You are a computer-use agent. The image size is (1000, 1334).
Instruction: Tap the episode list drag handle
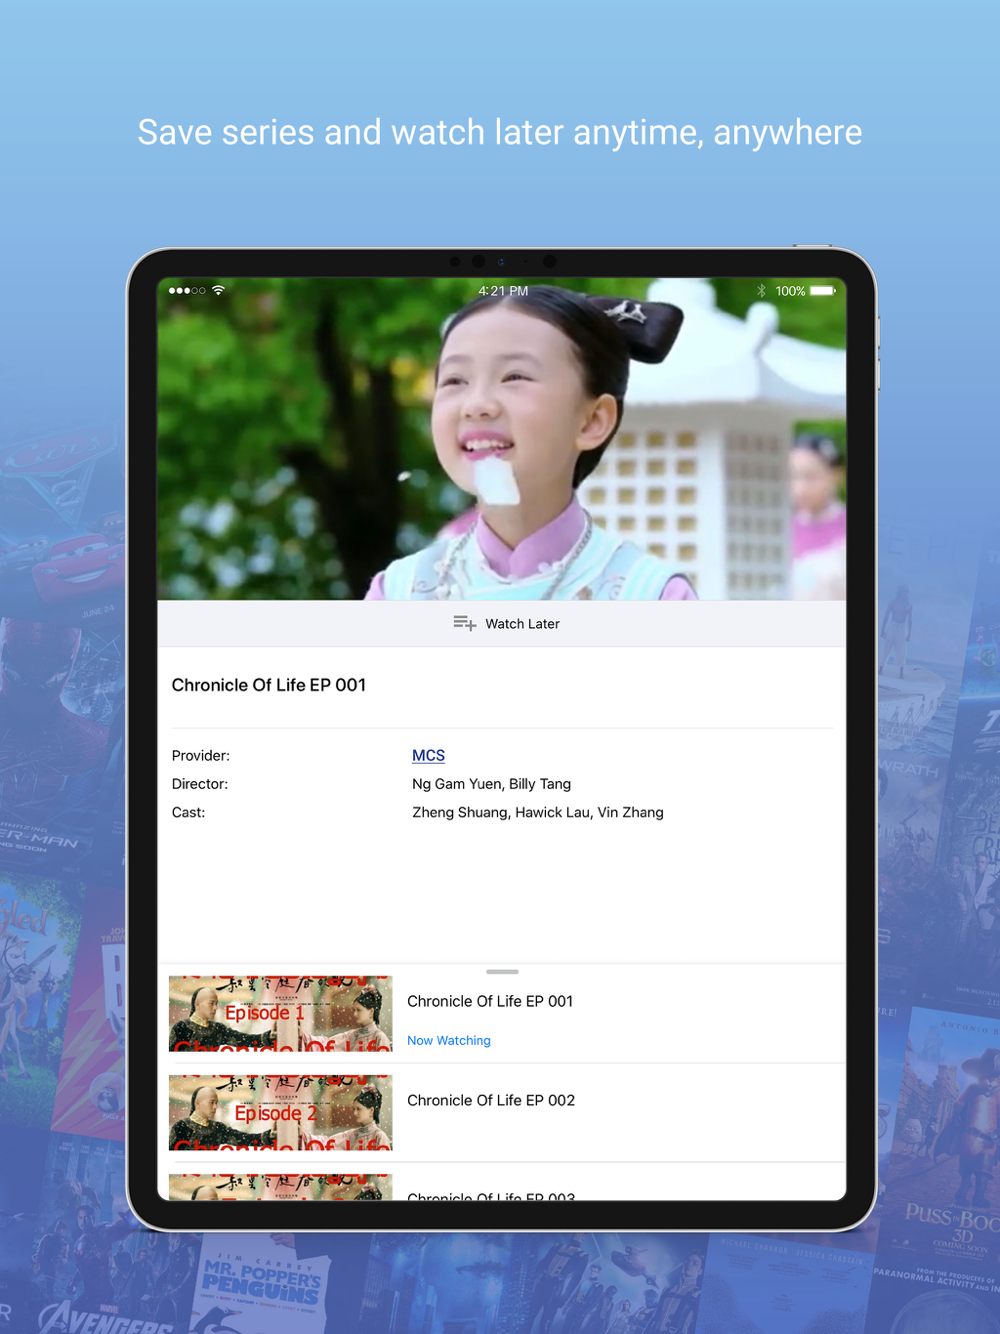(502, 971)
